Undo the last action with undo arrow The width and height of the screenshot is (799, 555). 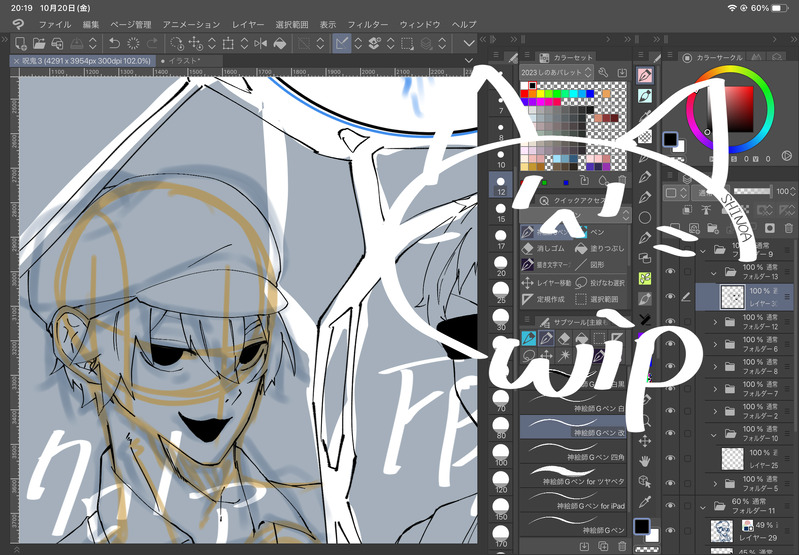tap(114, 43)
